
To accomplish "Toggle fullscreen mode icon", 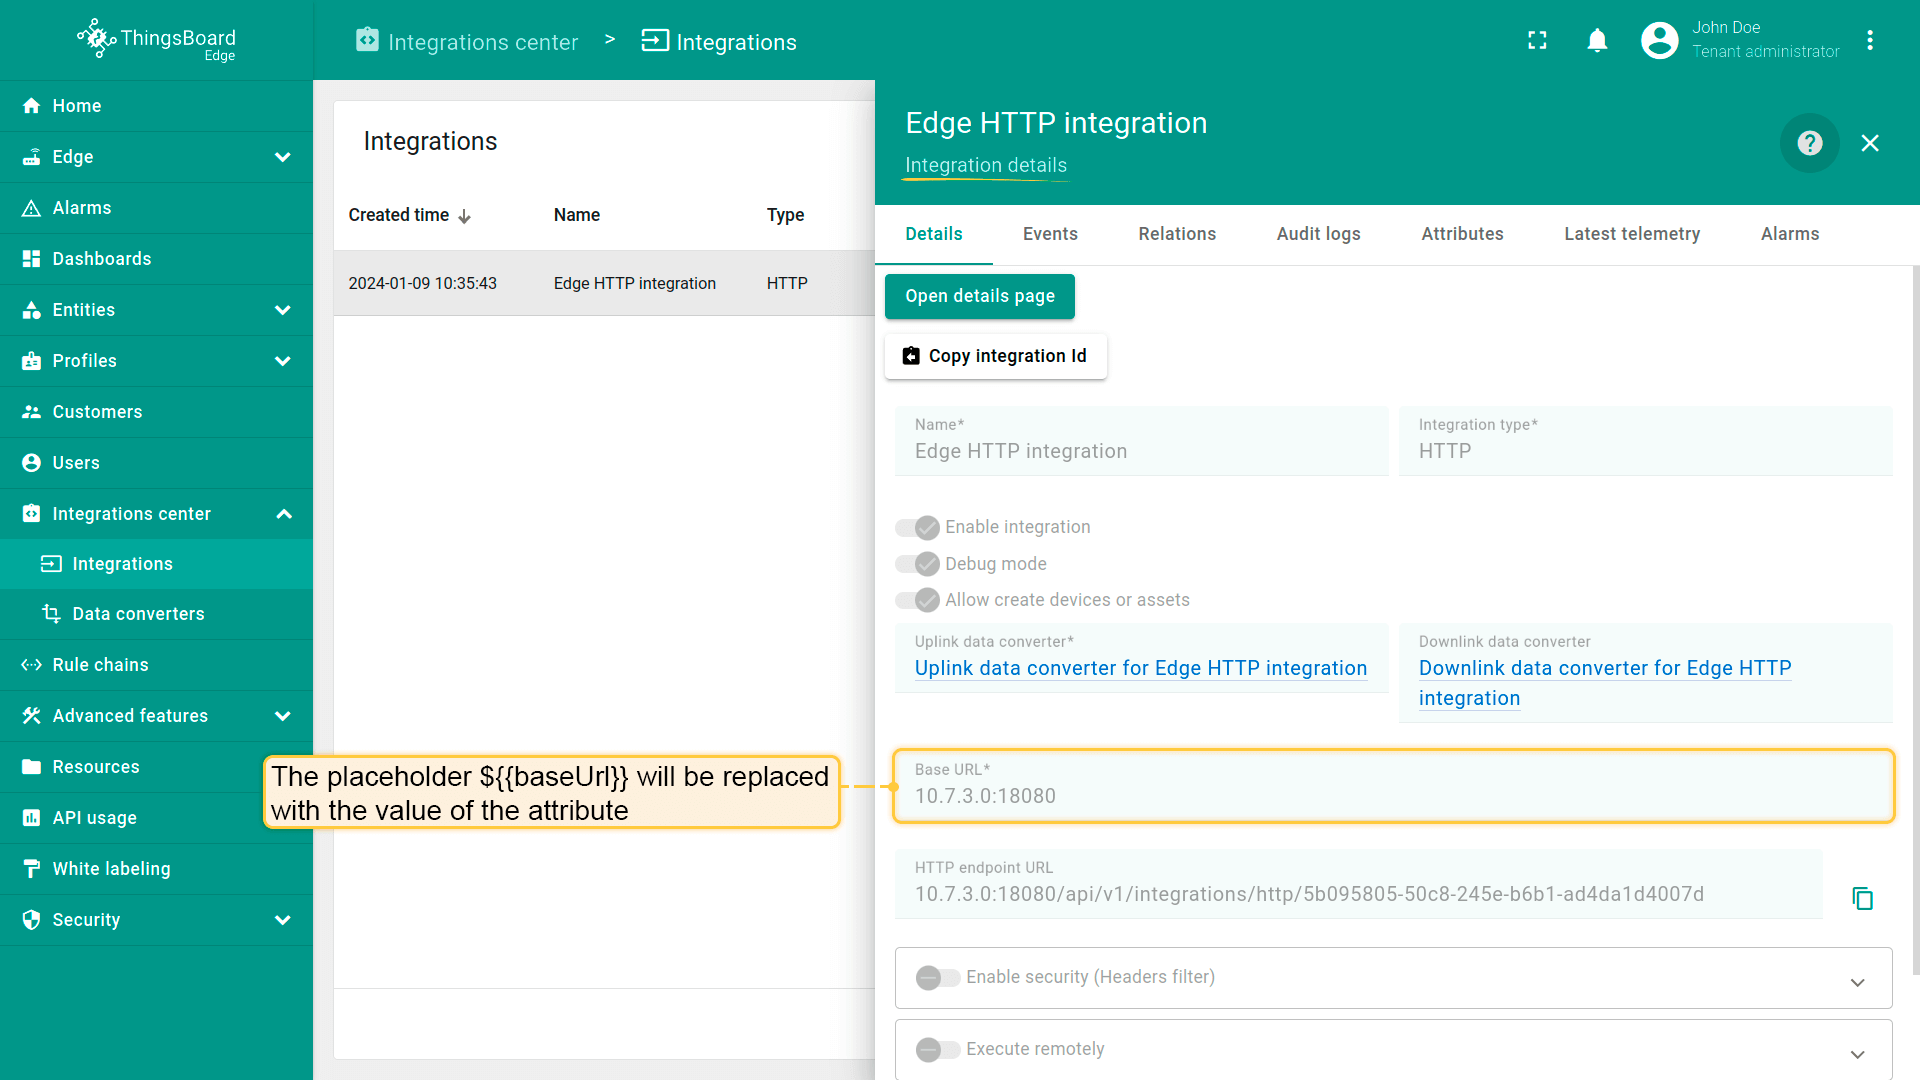I will tap(1537, 40).
